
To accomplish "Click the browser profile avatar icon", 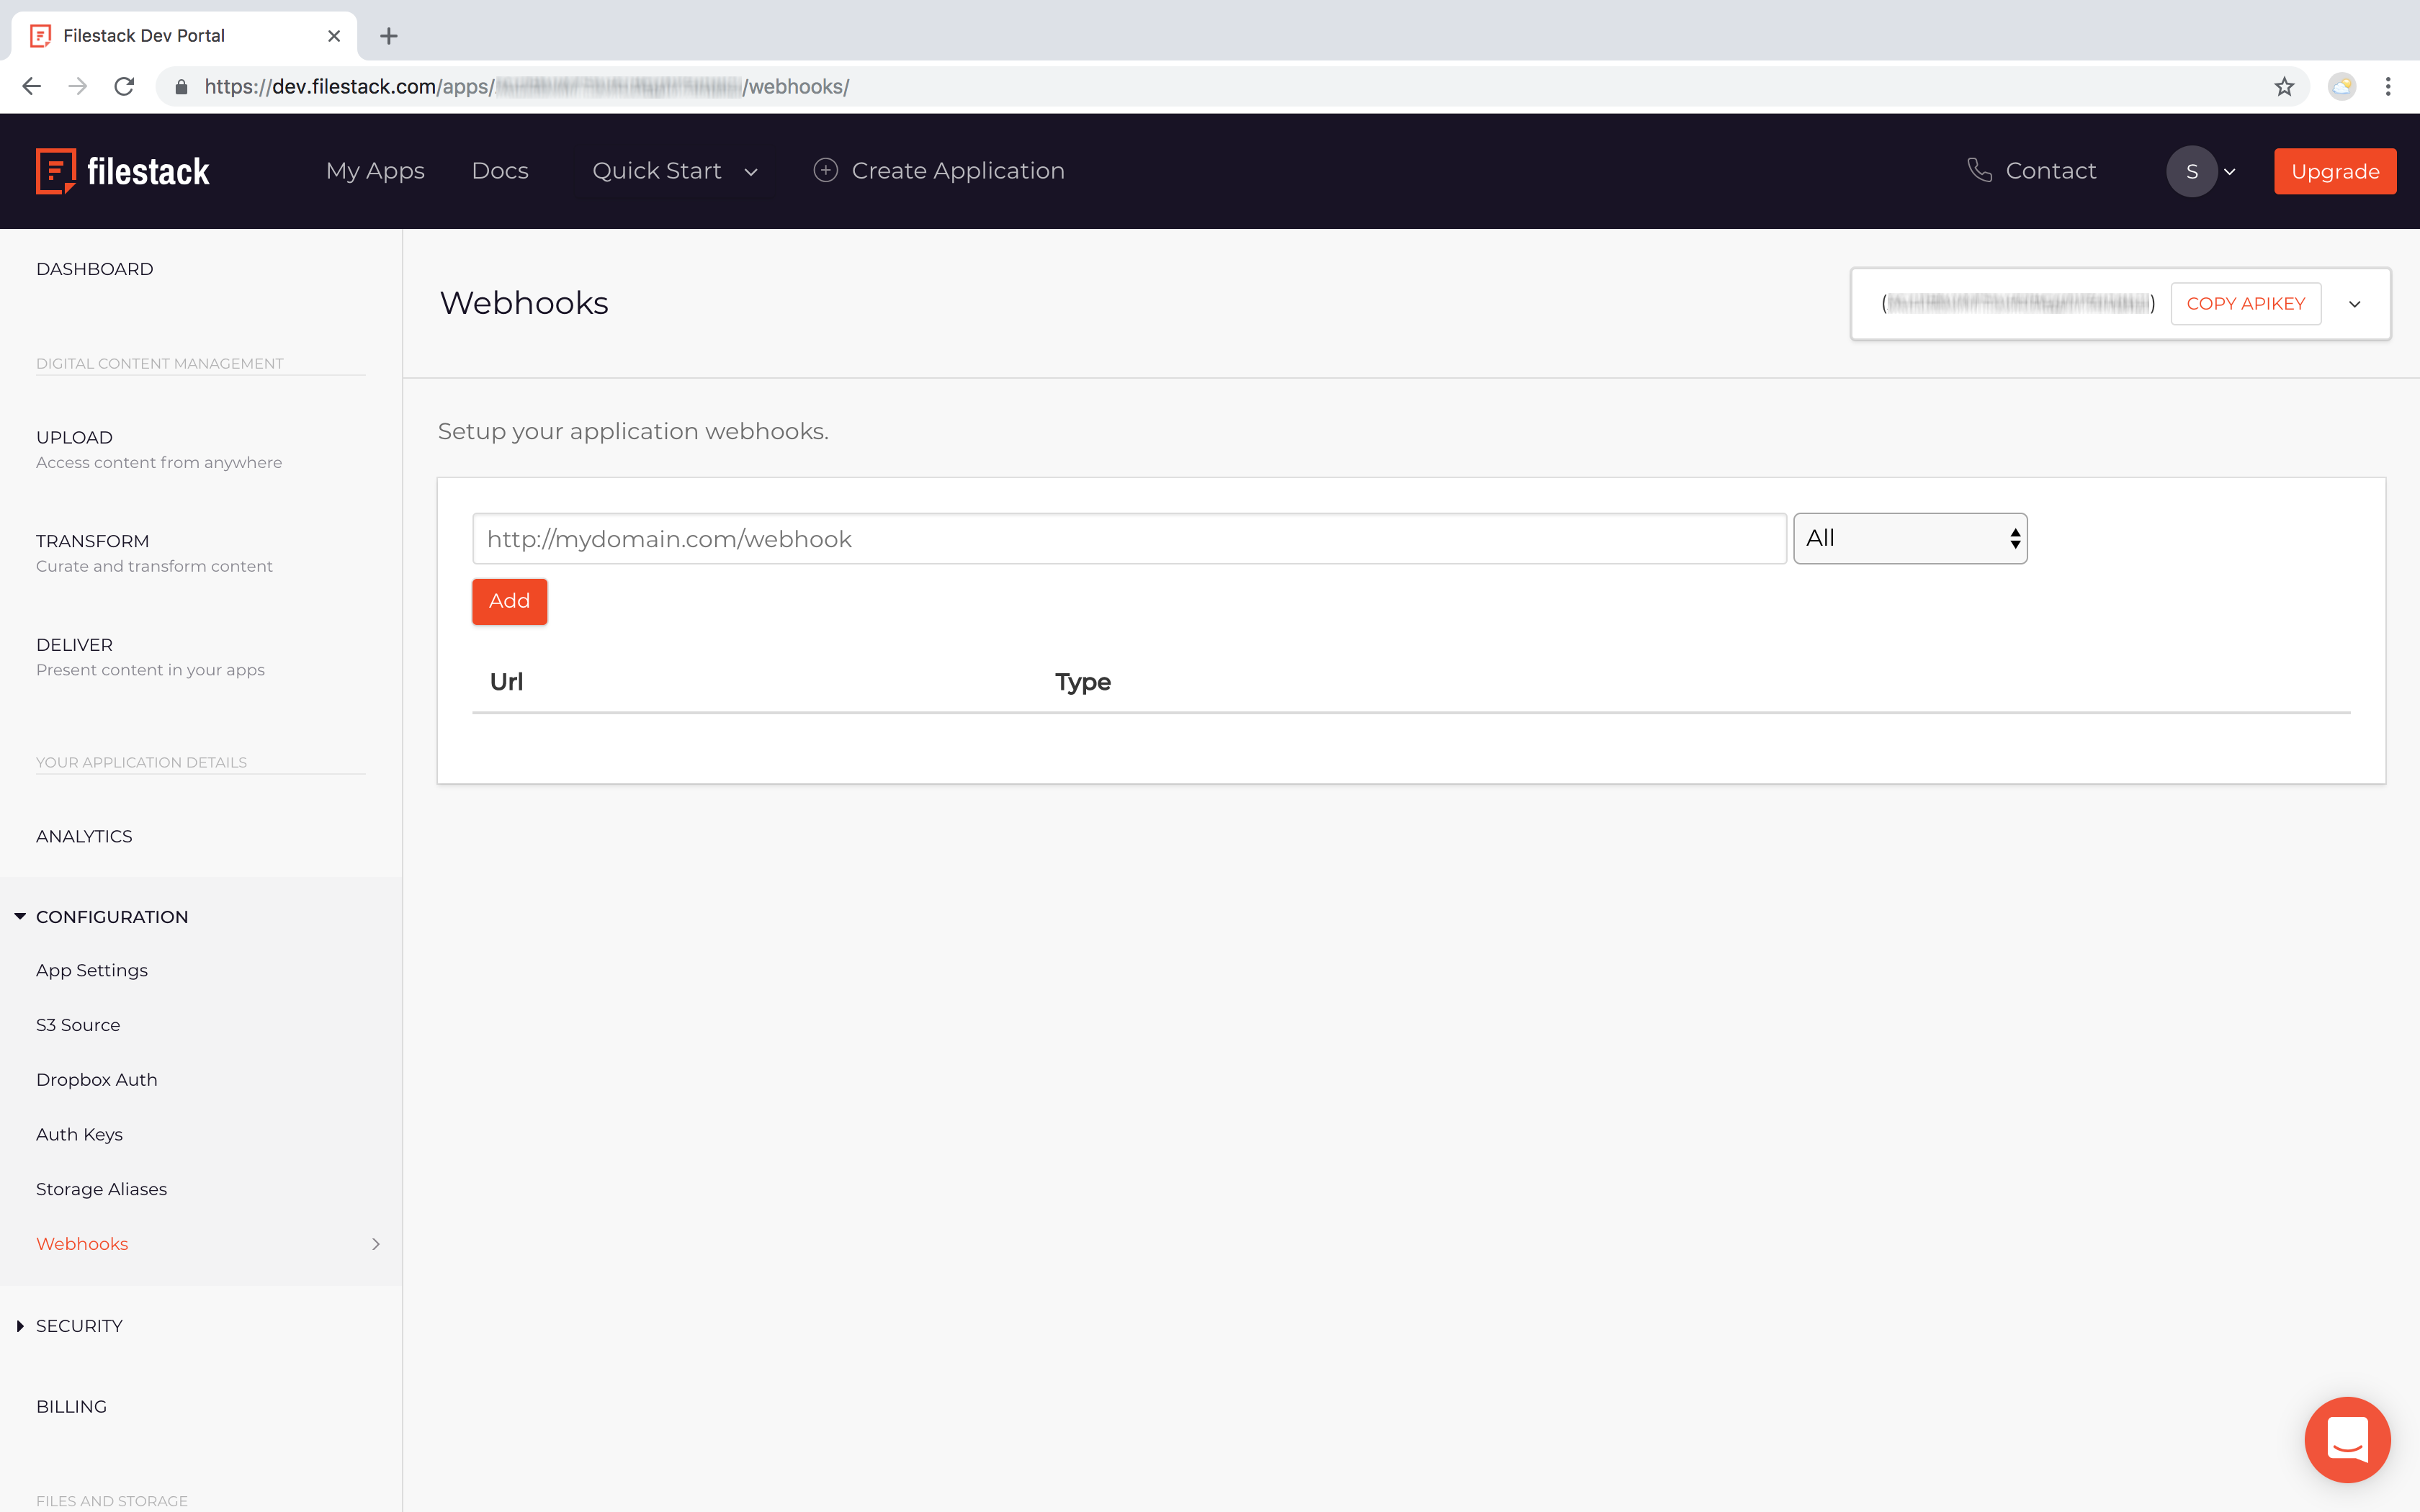I will coord(2342,86).
